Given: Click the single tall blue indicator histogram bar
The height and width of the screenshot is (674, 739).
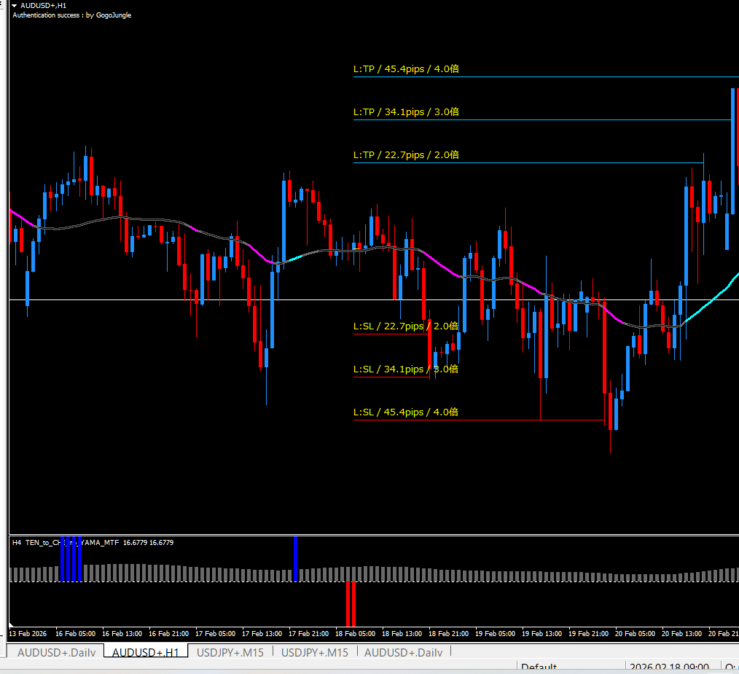Looking at the screenshot, I should coord(296,558).
